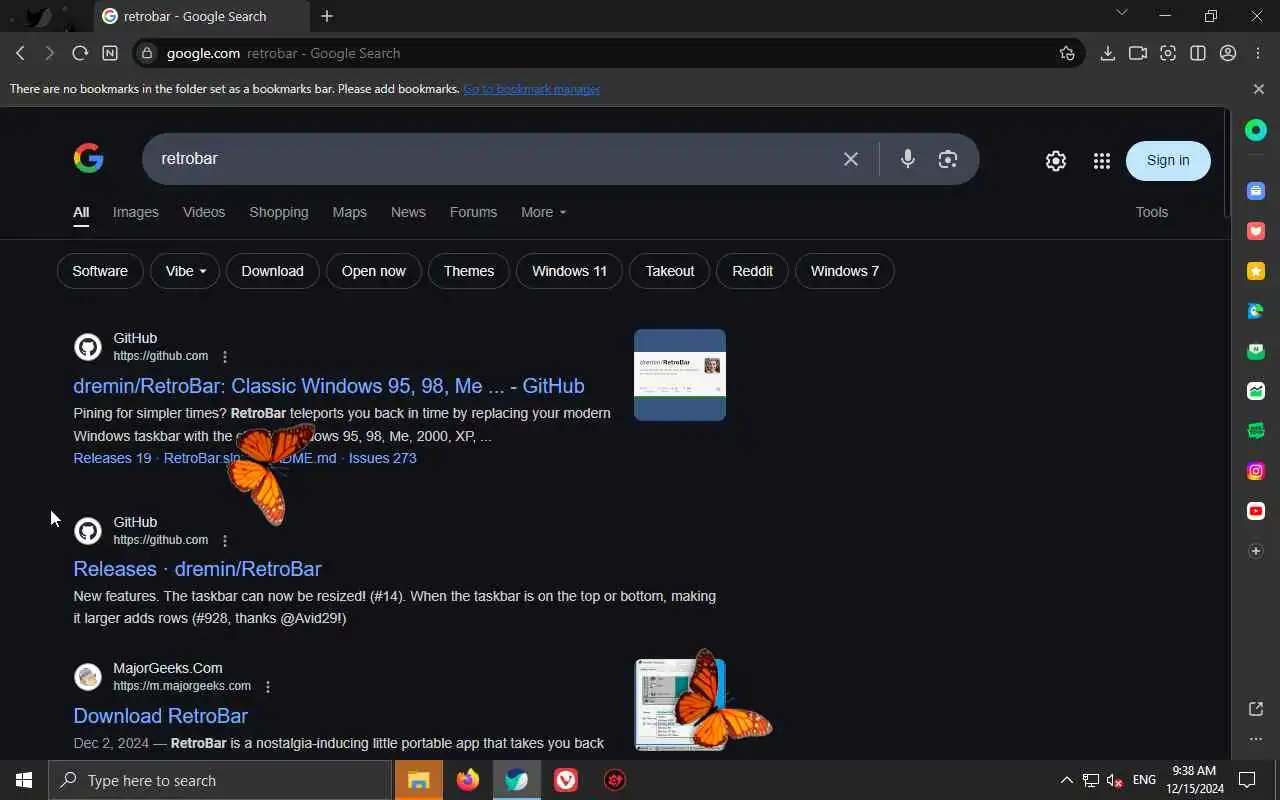Open Instagram in the sidebar
1280x800 pixels.
1256,471
